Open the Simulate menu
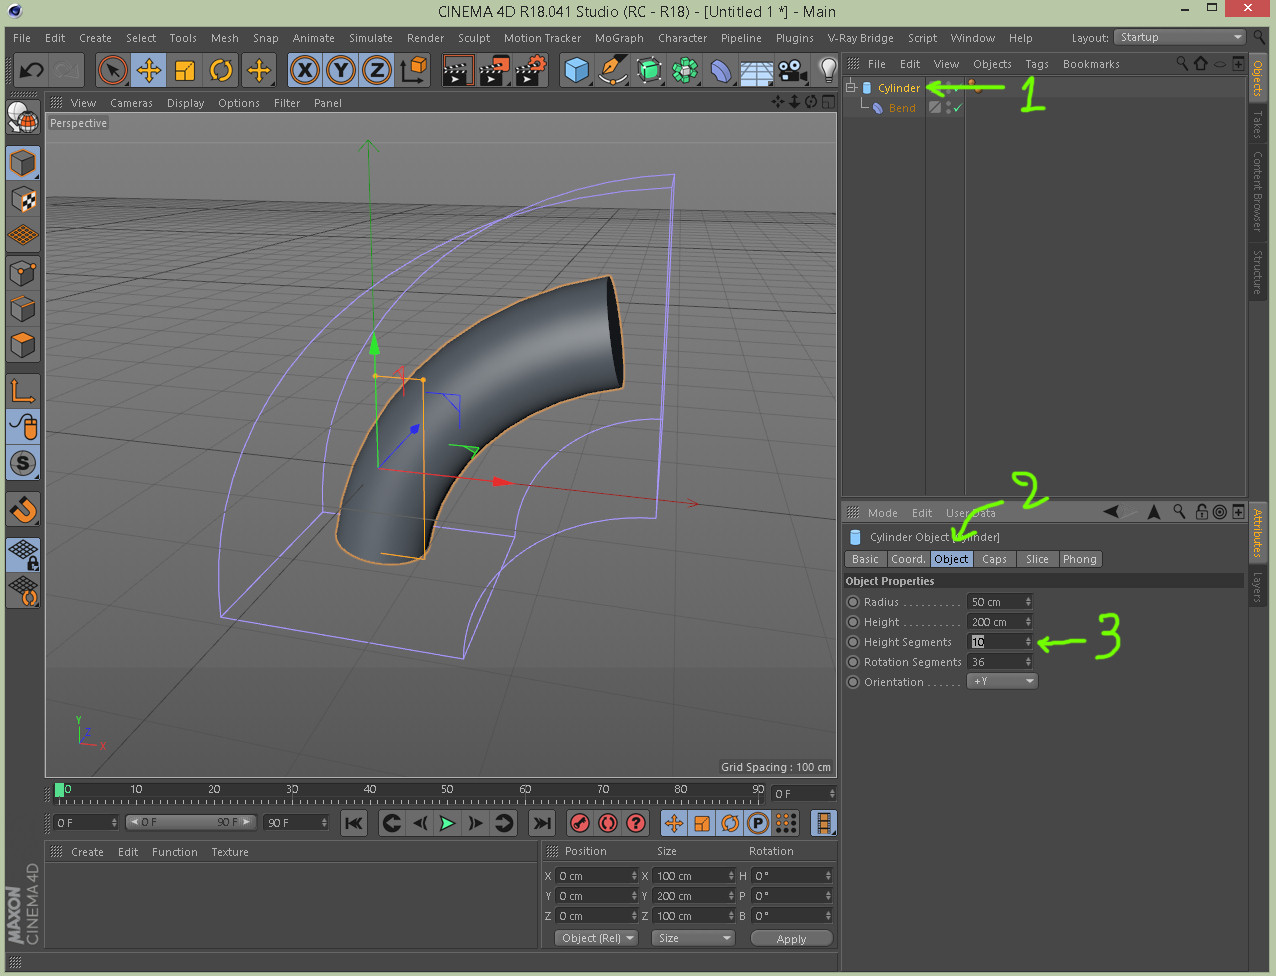1276x976 pixels. (370, 38)
